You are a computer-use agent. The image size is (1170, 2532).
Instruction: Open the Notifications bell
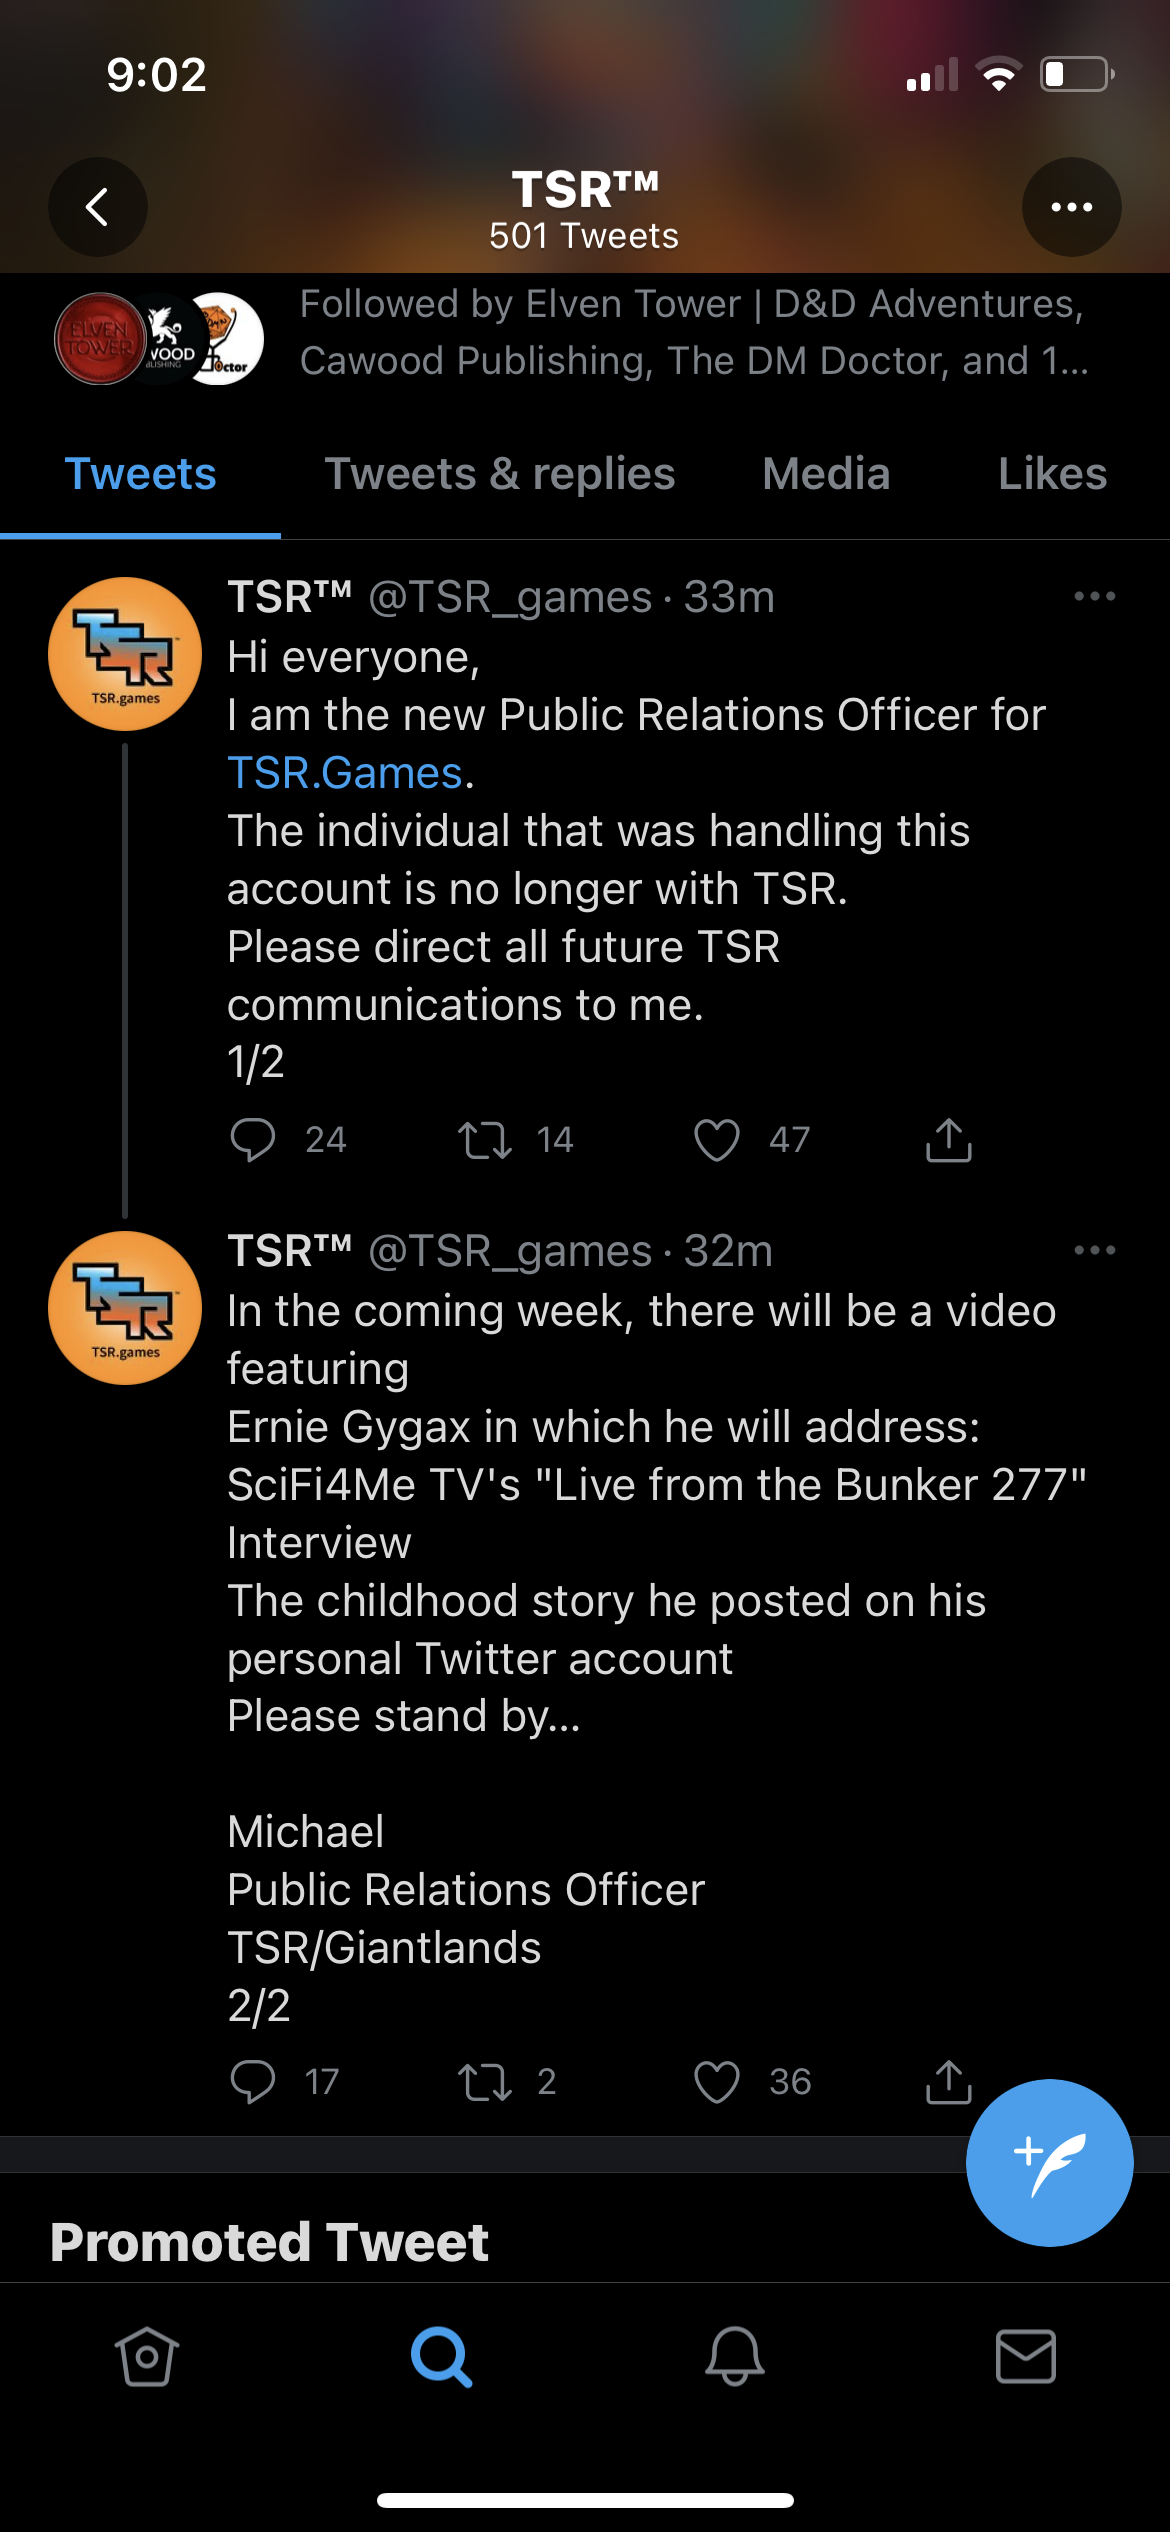(x=735, y=2357)
